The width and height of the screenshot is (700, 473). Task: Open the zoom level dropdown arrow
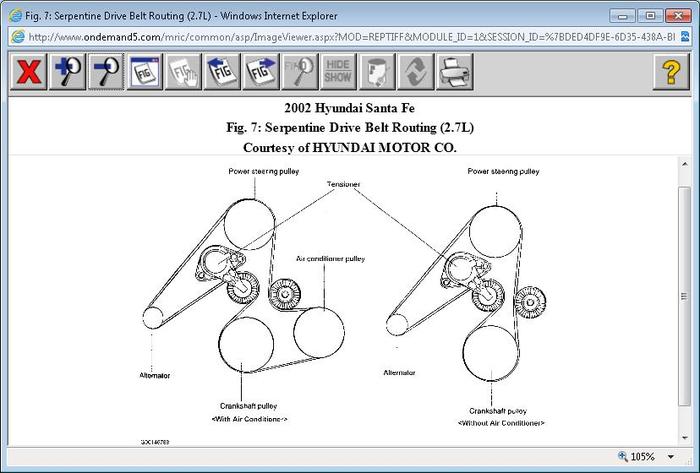pyautogui.click(x=671, y=456)
